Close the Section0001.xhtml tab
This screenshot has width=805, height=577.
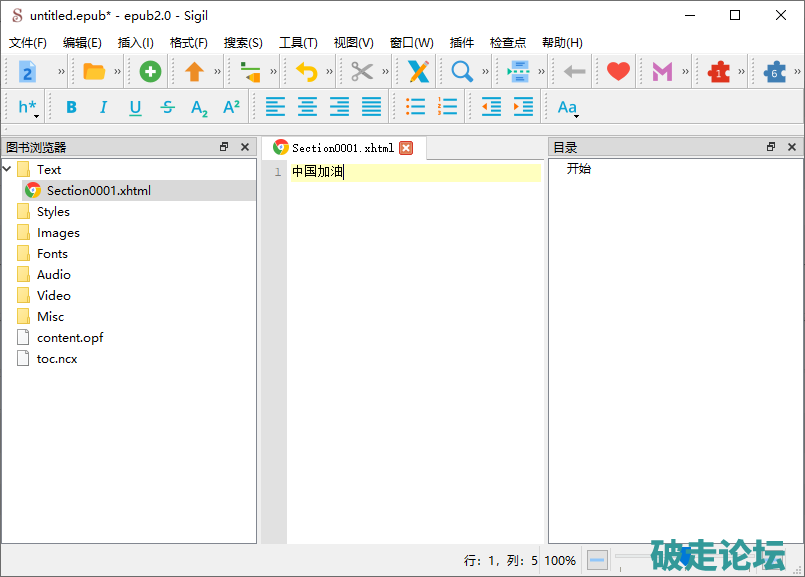[x=406, y=148]
